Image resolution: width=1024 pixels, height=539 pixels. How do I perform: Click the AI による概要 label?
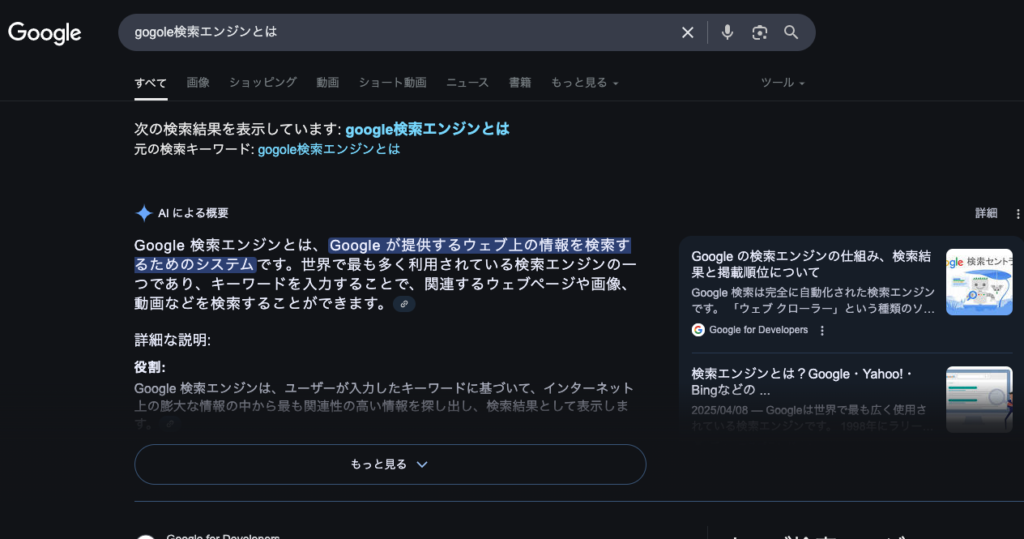(193, 214)
